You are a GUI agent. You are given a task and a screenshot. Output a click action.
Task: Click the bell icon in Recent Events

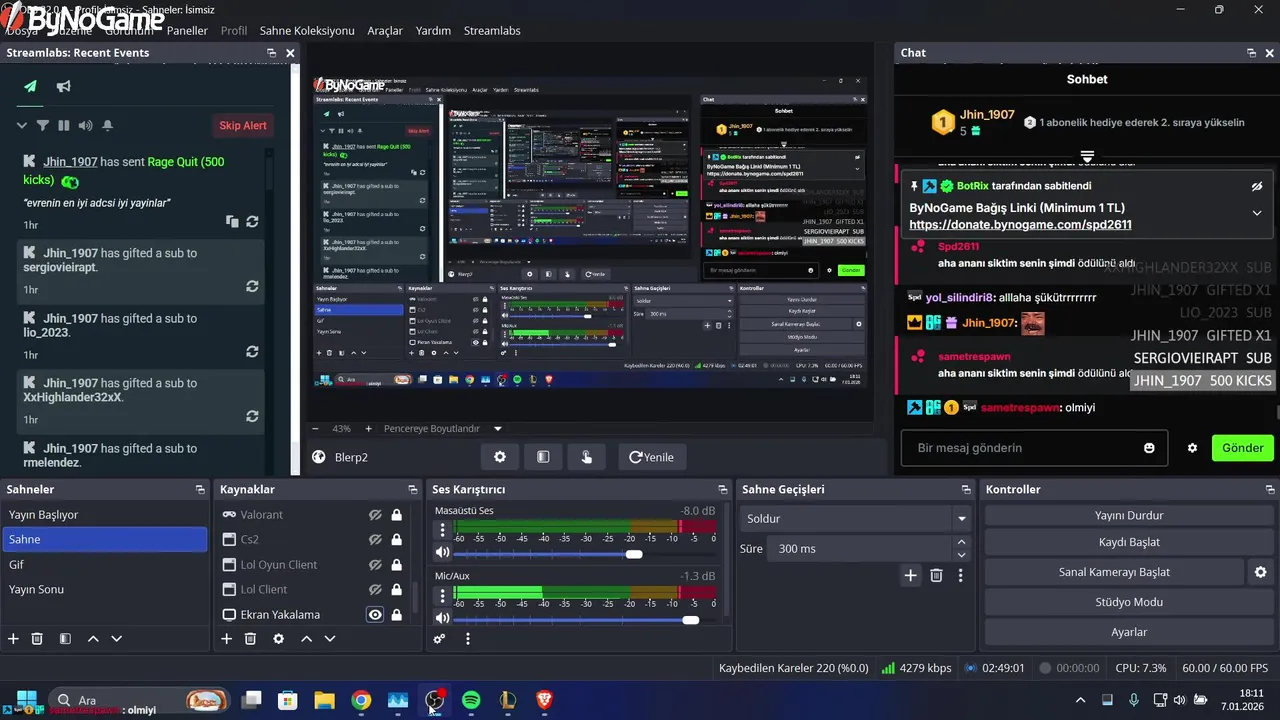coord(108,125)
